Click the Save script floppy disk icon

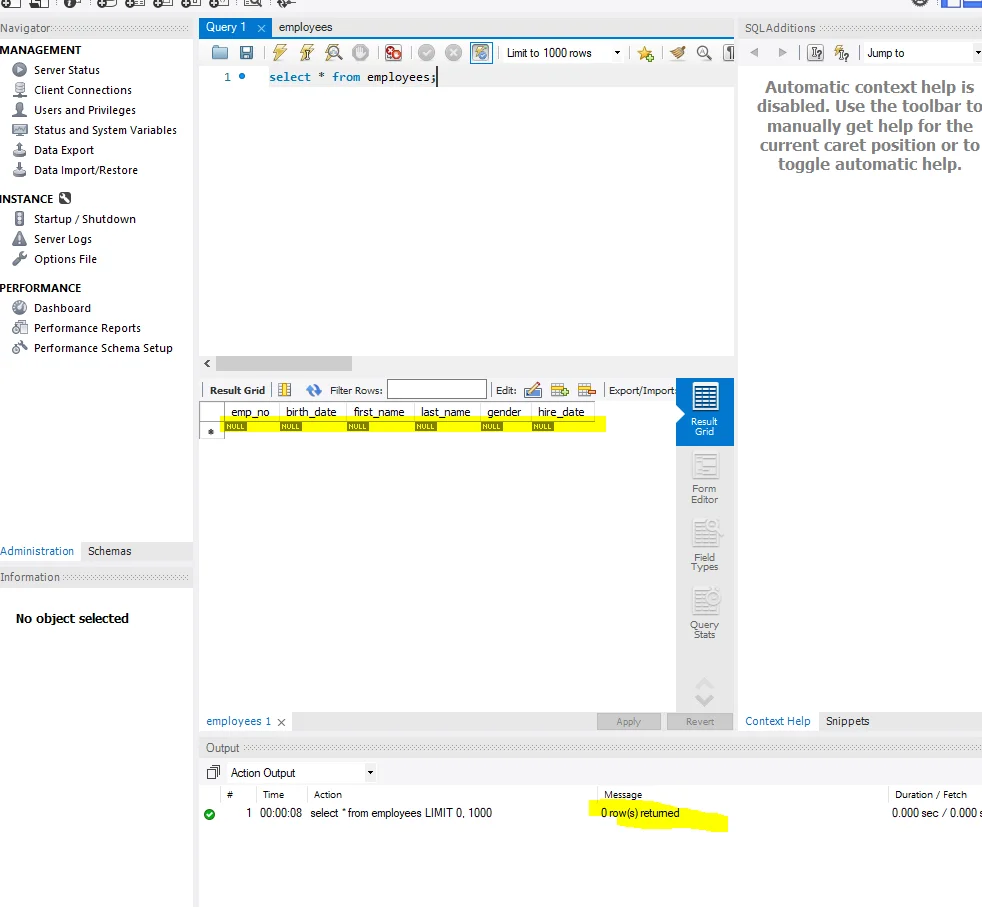(x=246, y=53)
